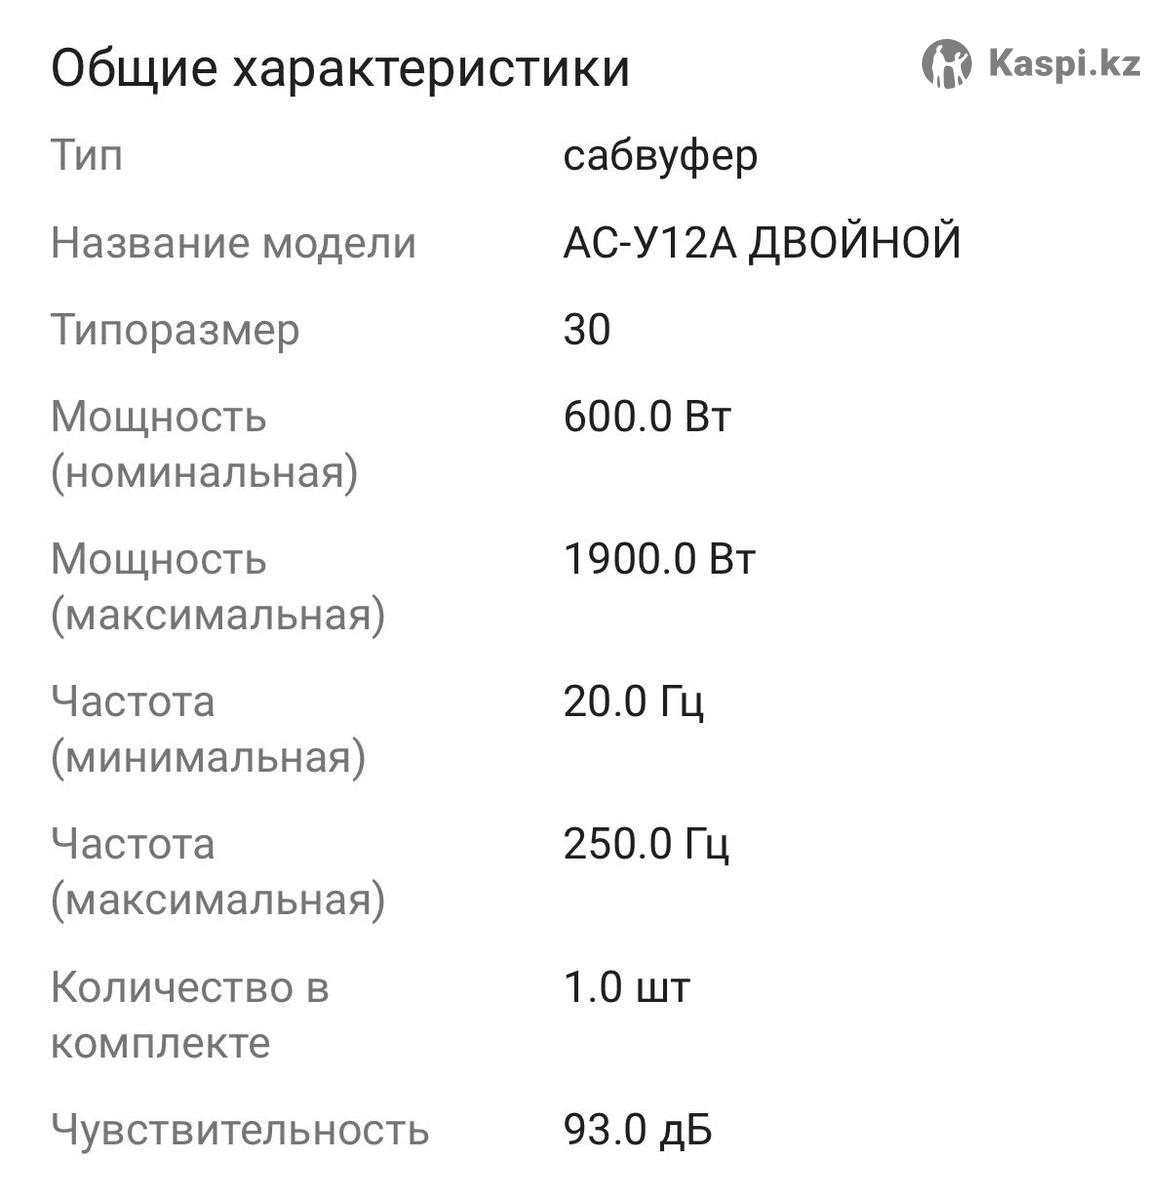
Task: Click the Kaspi.kz round logo icon
Action: (x=945, y=64)
